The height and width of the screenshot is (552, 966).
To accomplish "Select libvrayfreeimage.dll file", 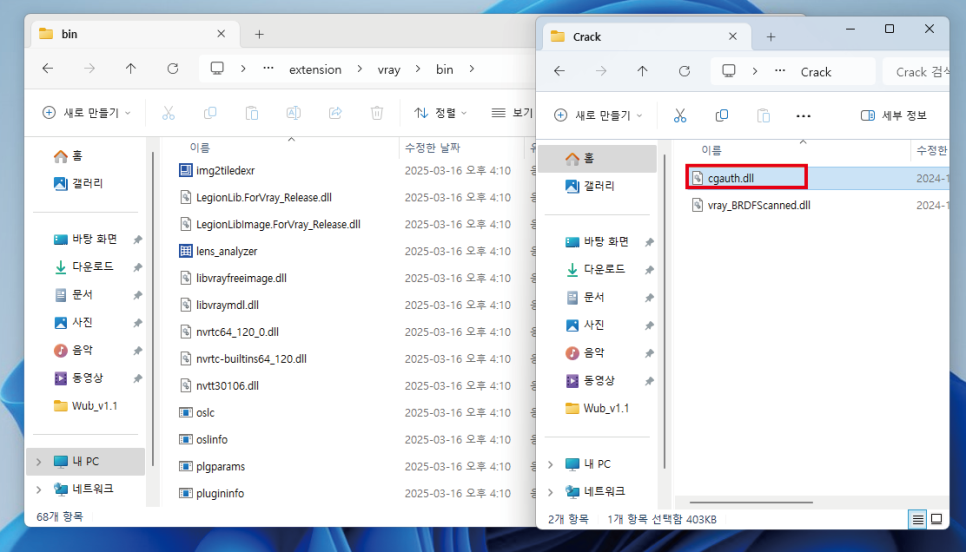I will [241, 278].
